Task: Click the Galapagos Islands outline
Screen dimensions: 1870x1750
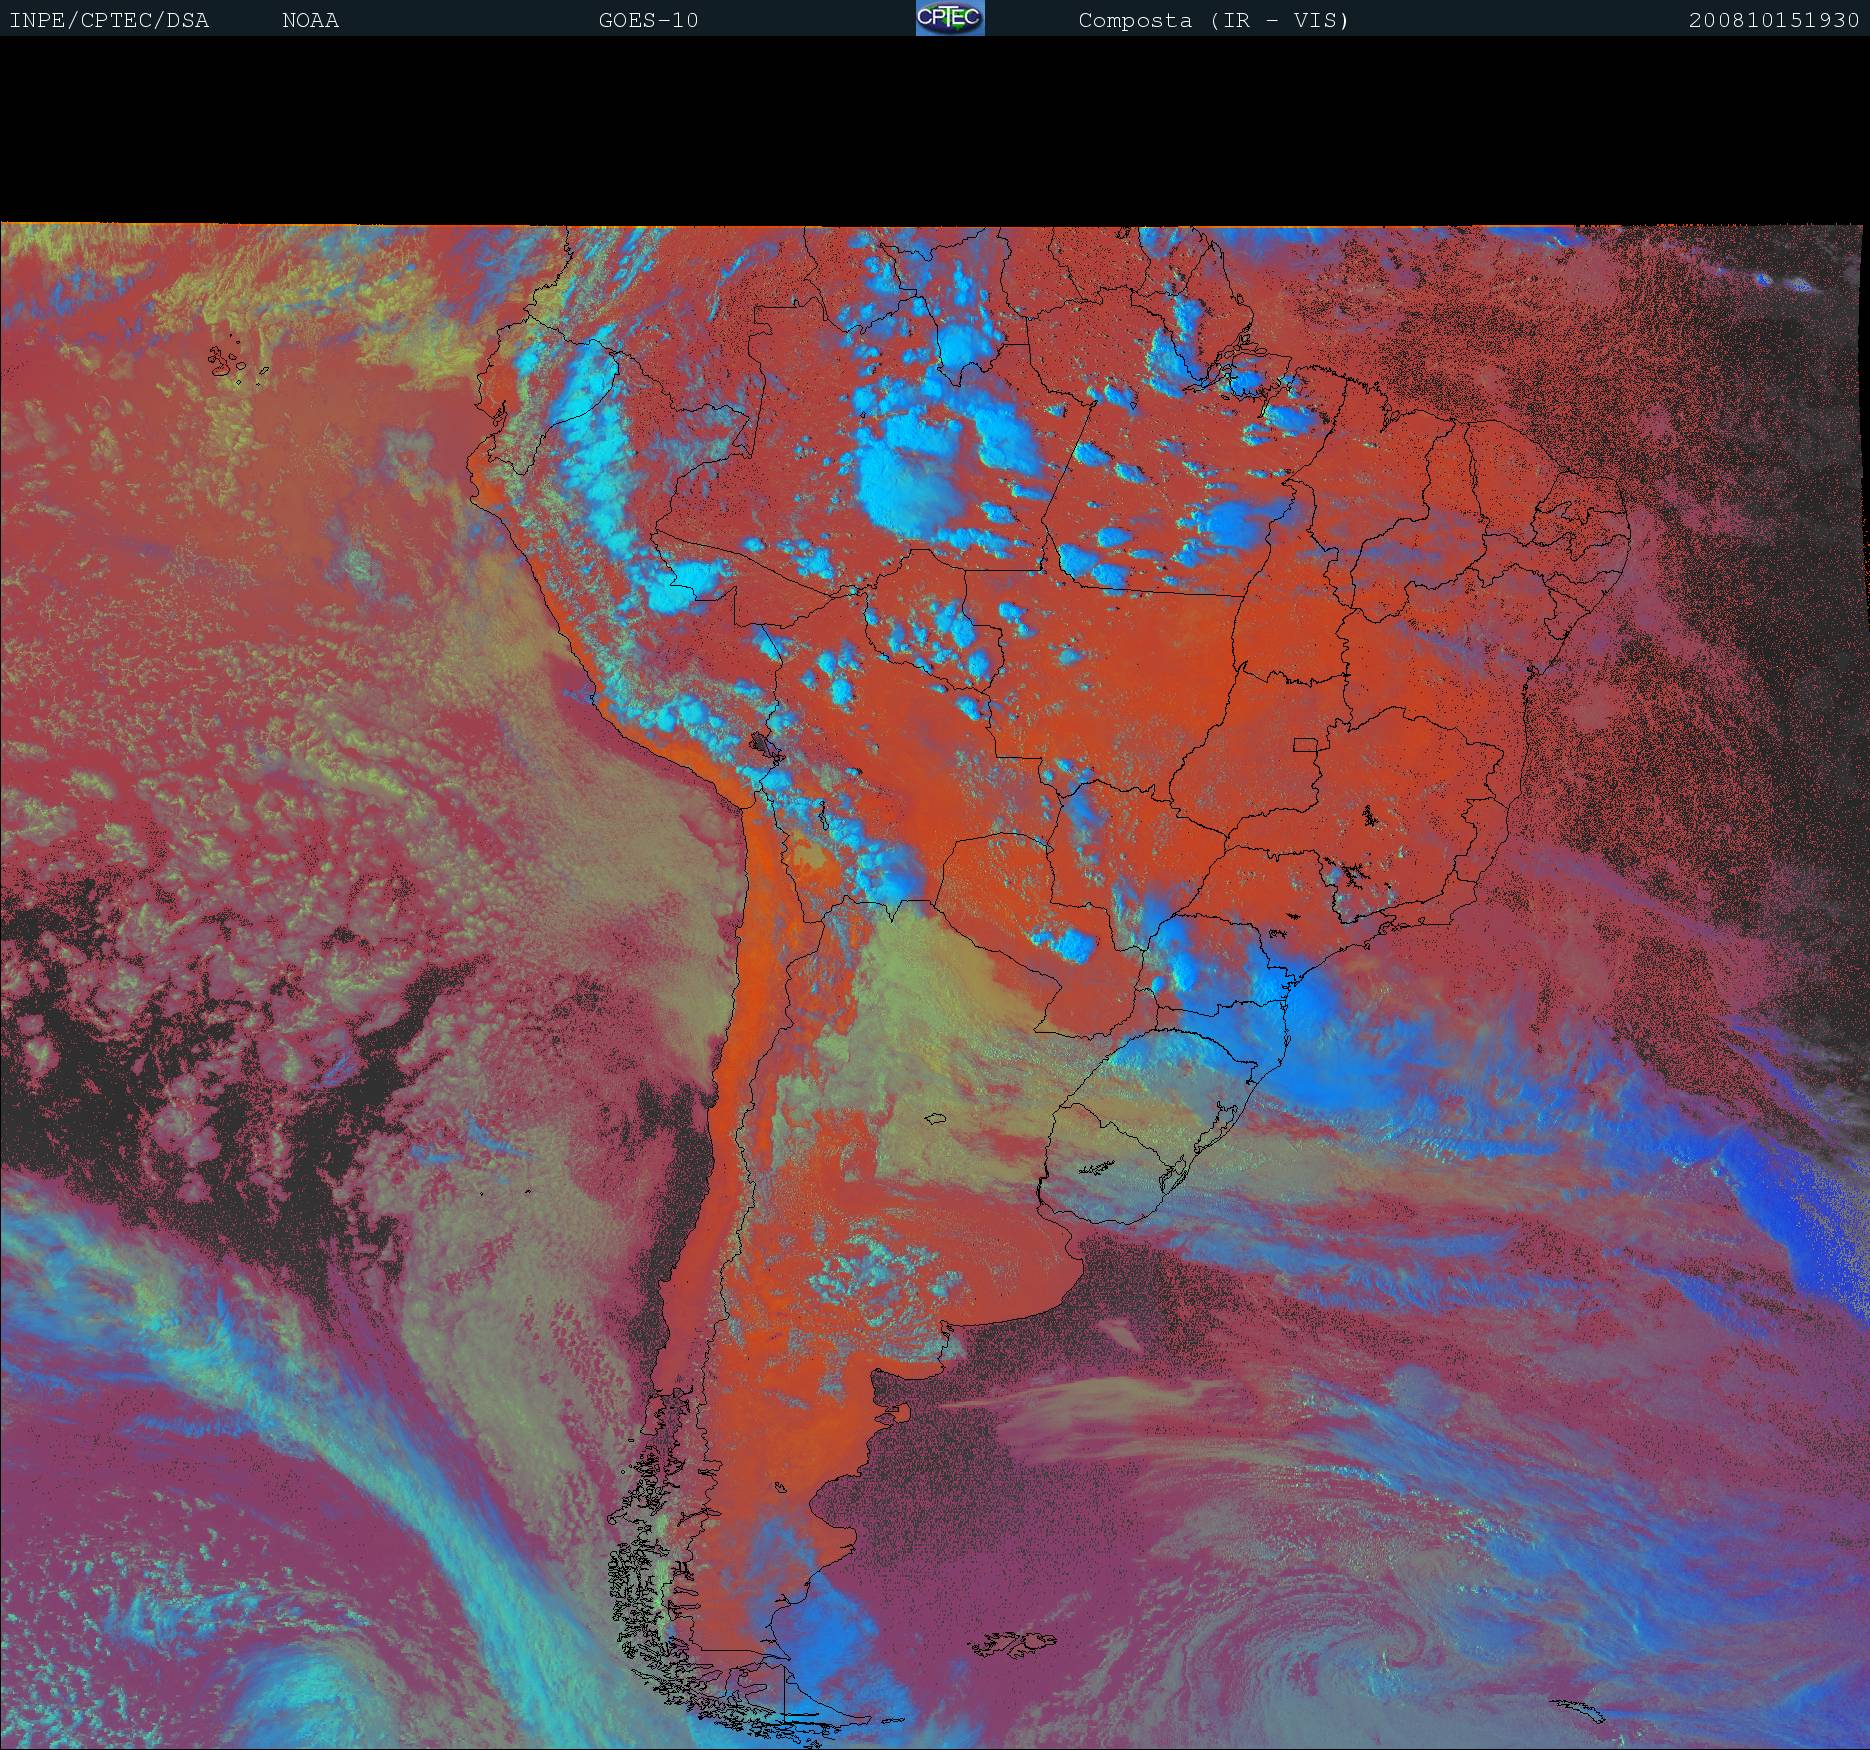Action: point(236,365)
